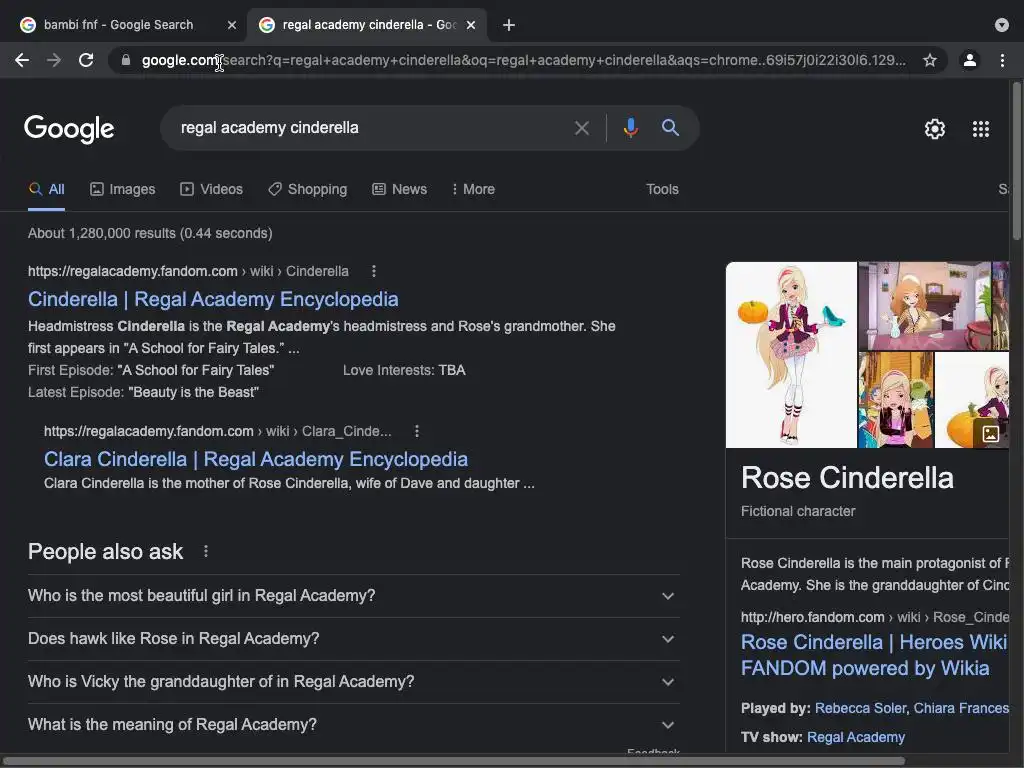The width and height of the screenshot is (1024, 768).
Task: Open the Google apps grid
Action: (981, 129)
